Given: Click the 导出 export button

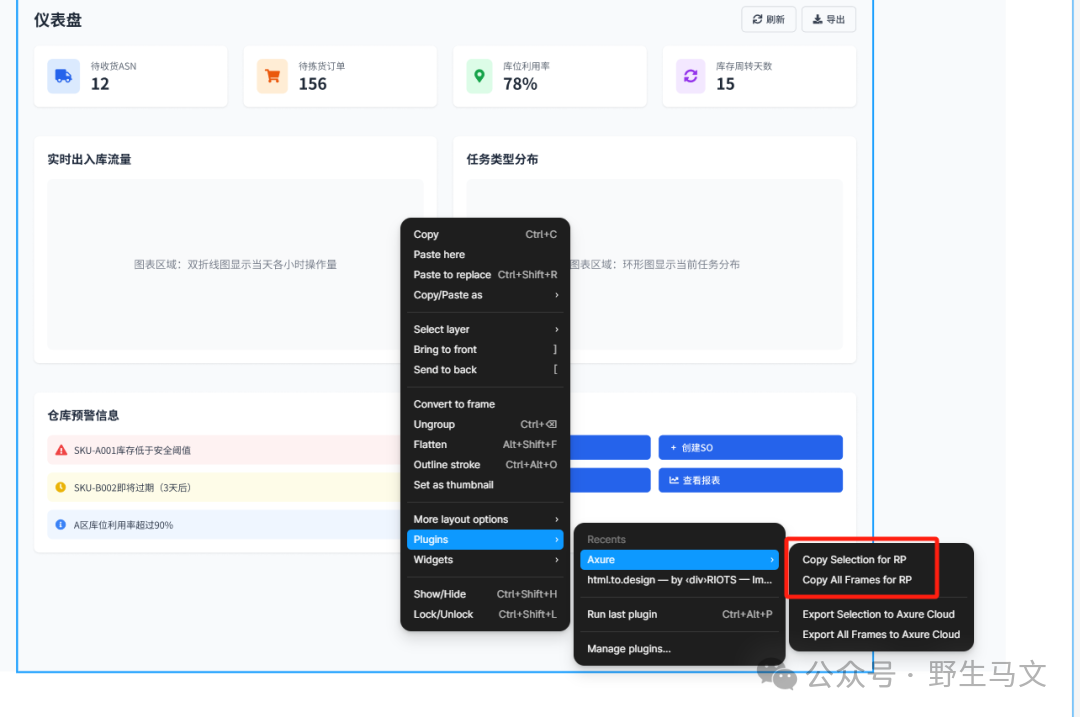Looking at the screenshot, I should coord(828,19).
